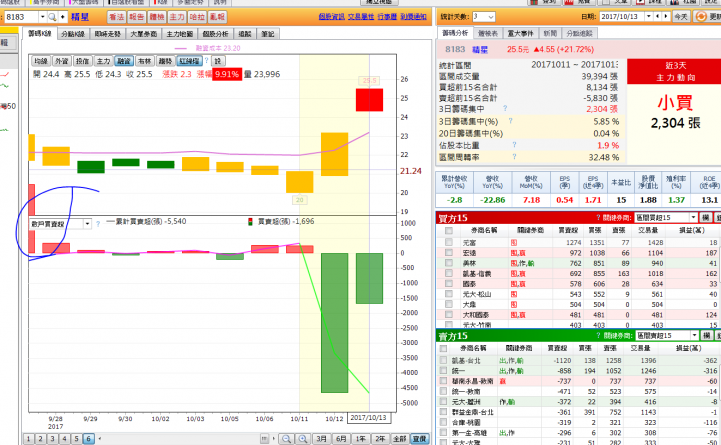Click the question mark beside 紅綠柱 button

(x=206, y=60)
